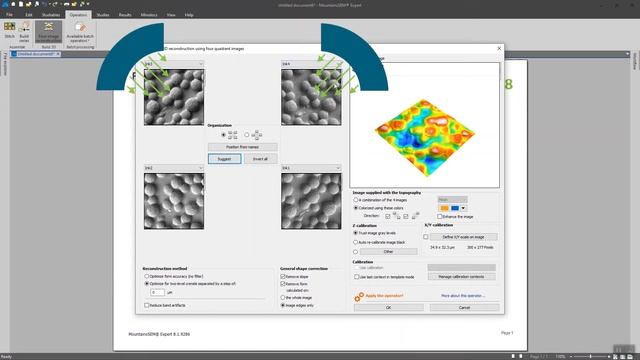The width and height of the screenshot is (640, 360).
Task: Enable Use last context in template mode
Action: (356, 277)
